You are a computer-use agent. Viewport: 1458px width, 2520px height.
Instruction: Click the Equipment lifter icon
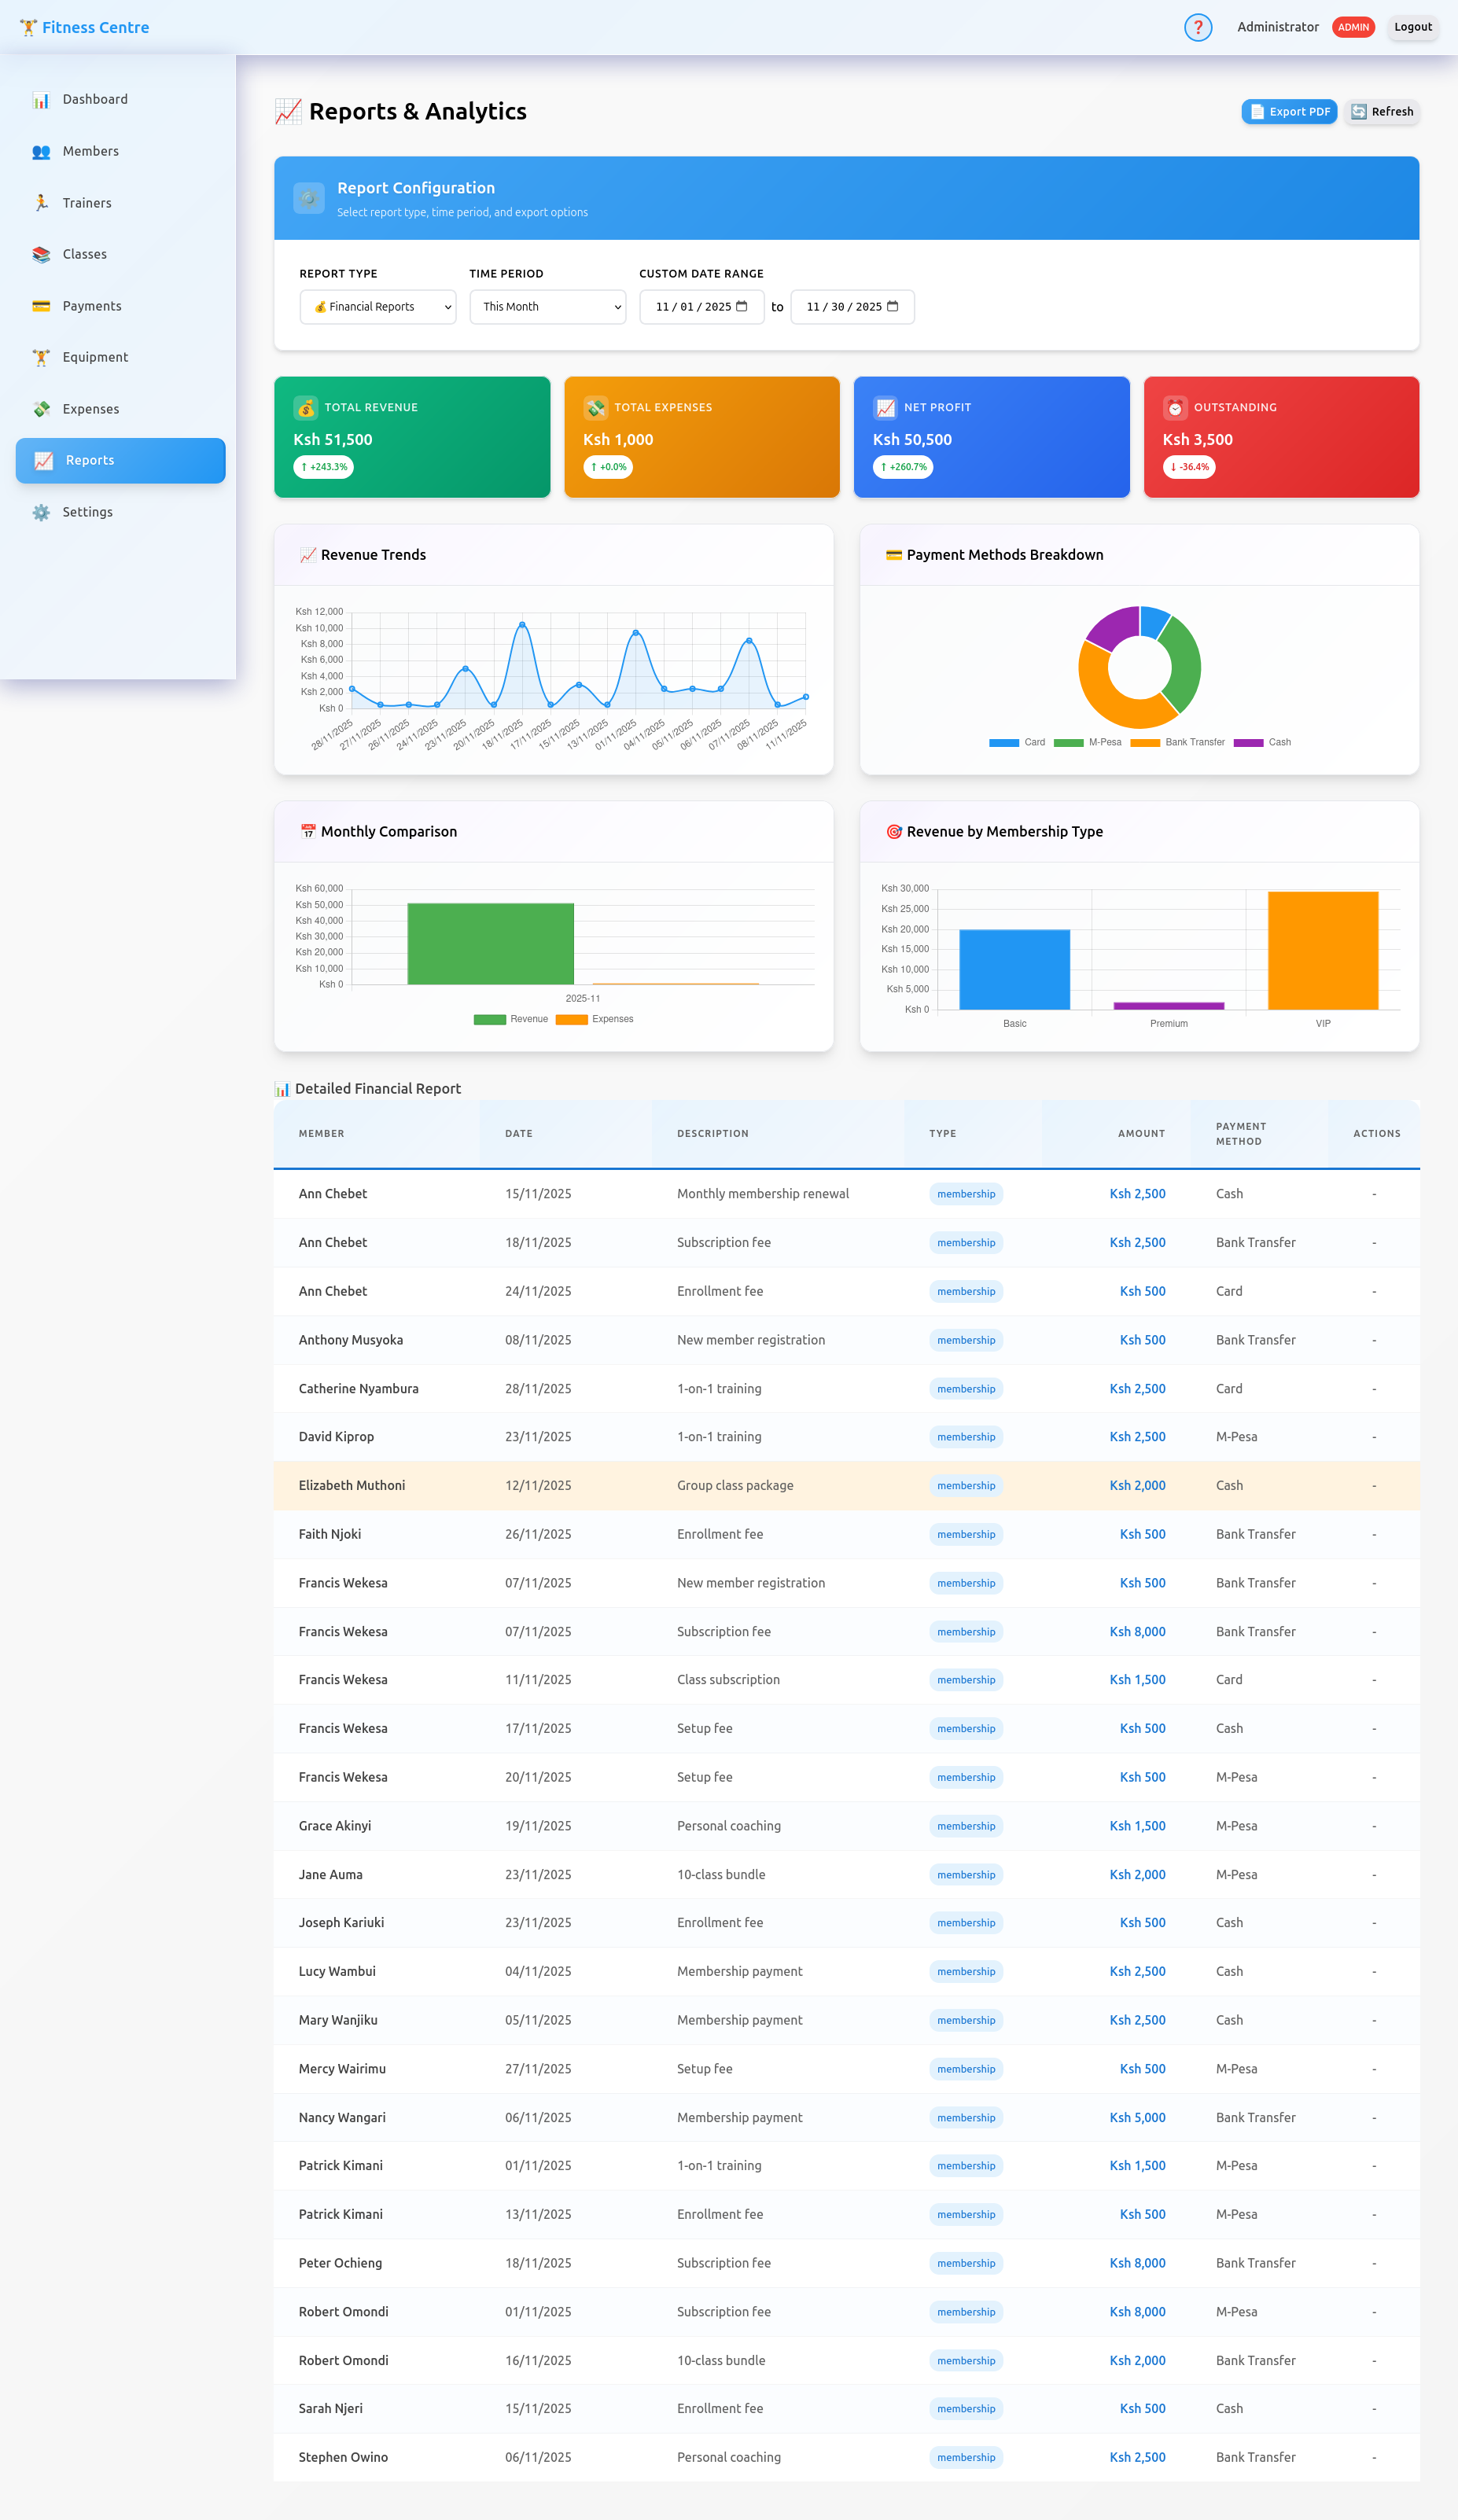pyautogui.click(x=41, y=357)
